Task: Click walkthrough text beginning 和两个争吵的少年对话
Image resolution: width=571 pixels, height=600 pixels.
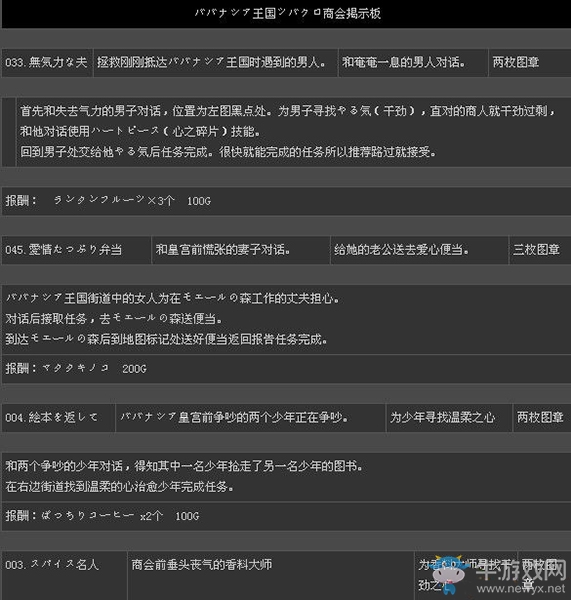Action: click(286, 477)
